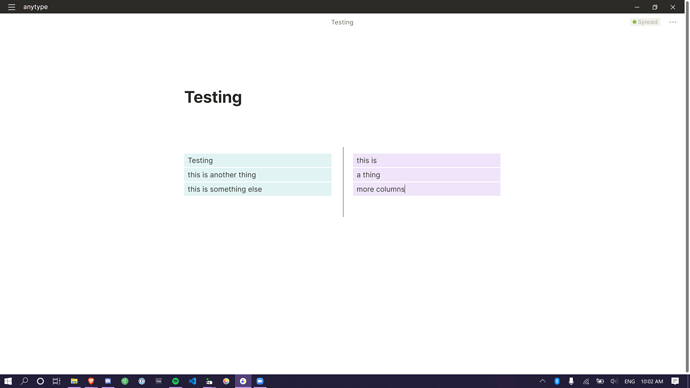The height and width of the screenshot is (388, 690).
Task: Place cursor in 'more columns' block
Action: point(426,189)
